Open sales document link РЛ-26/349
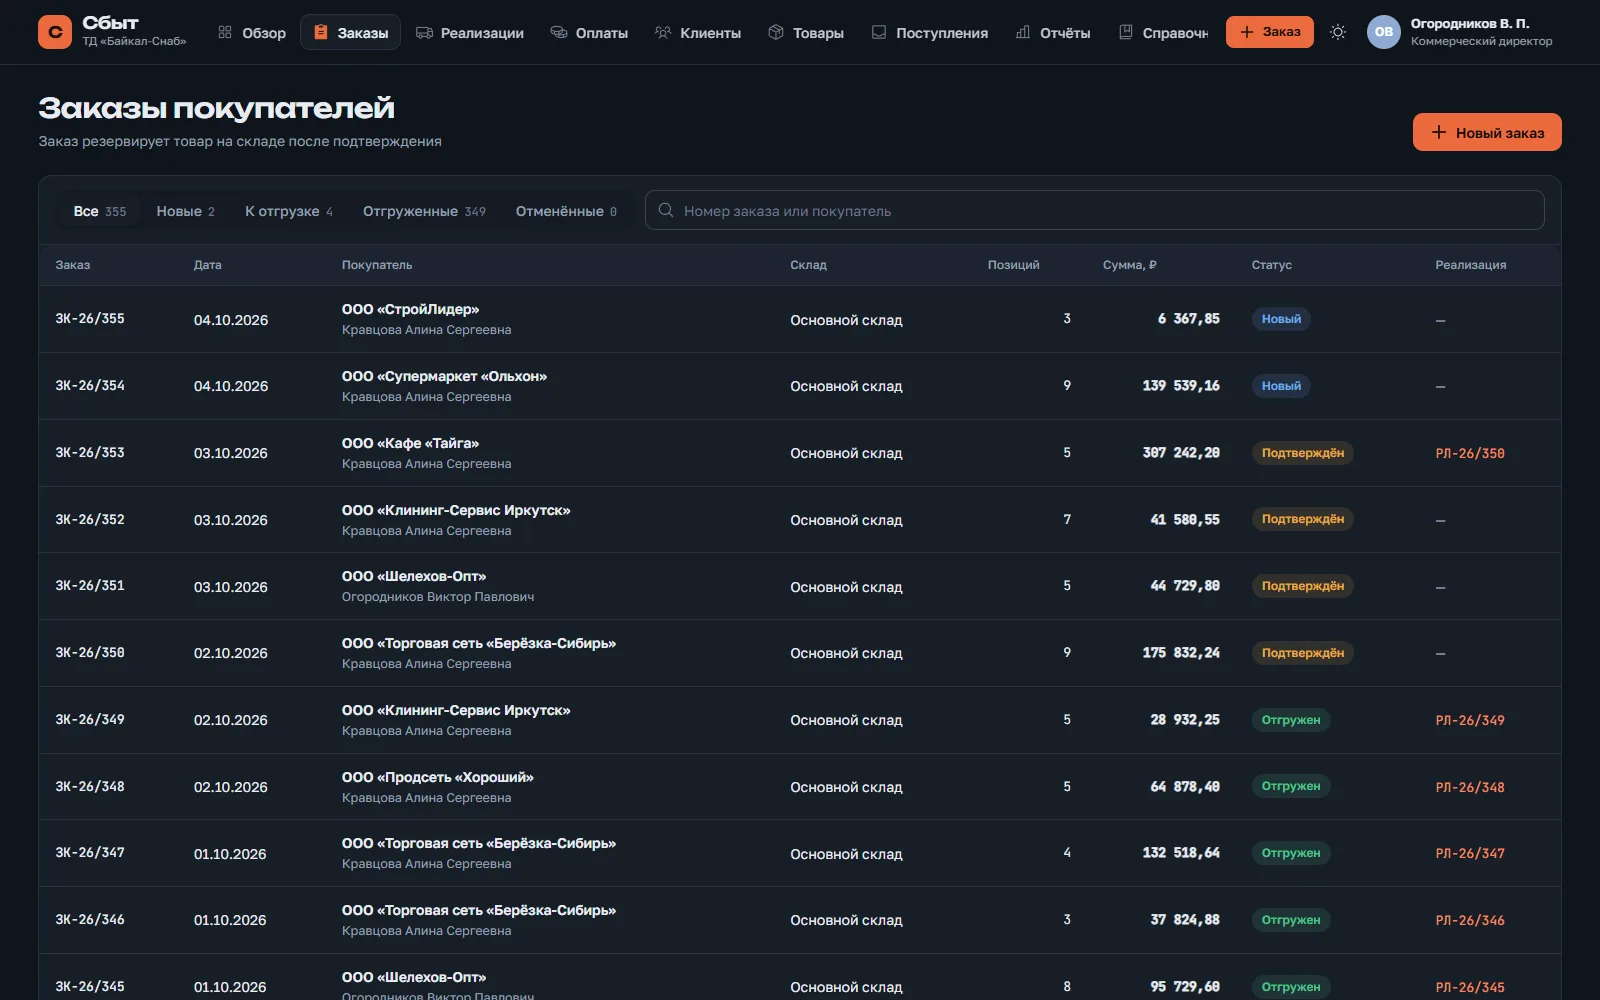Screen dimensions: 1600x1000 (1470, 720)
